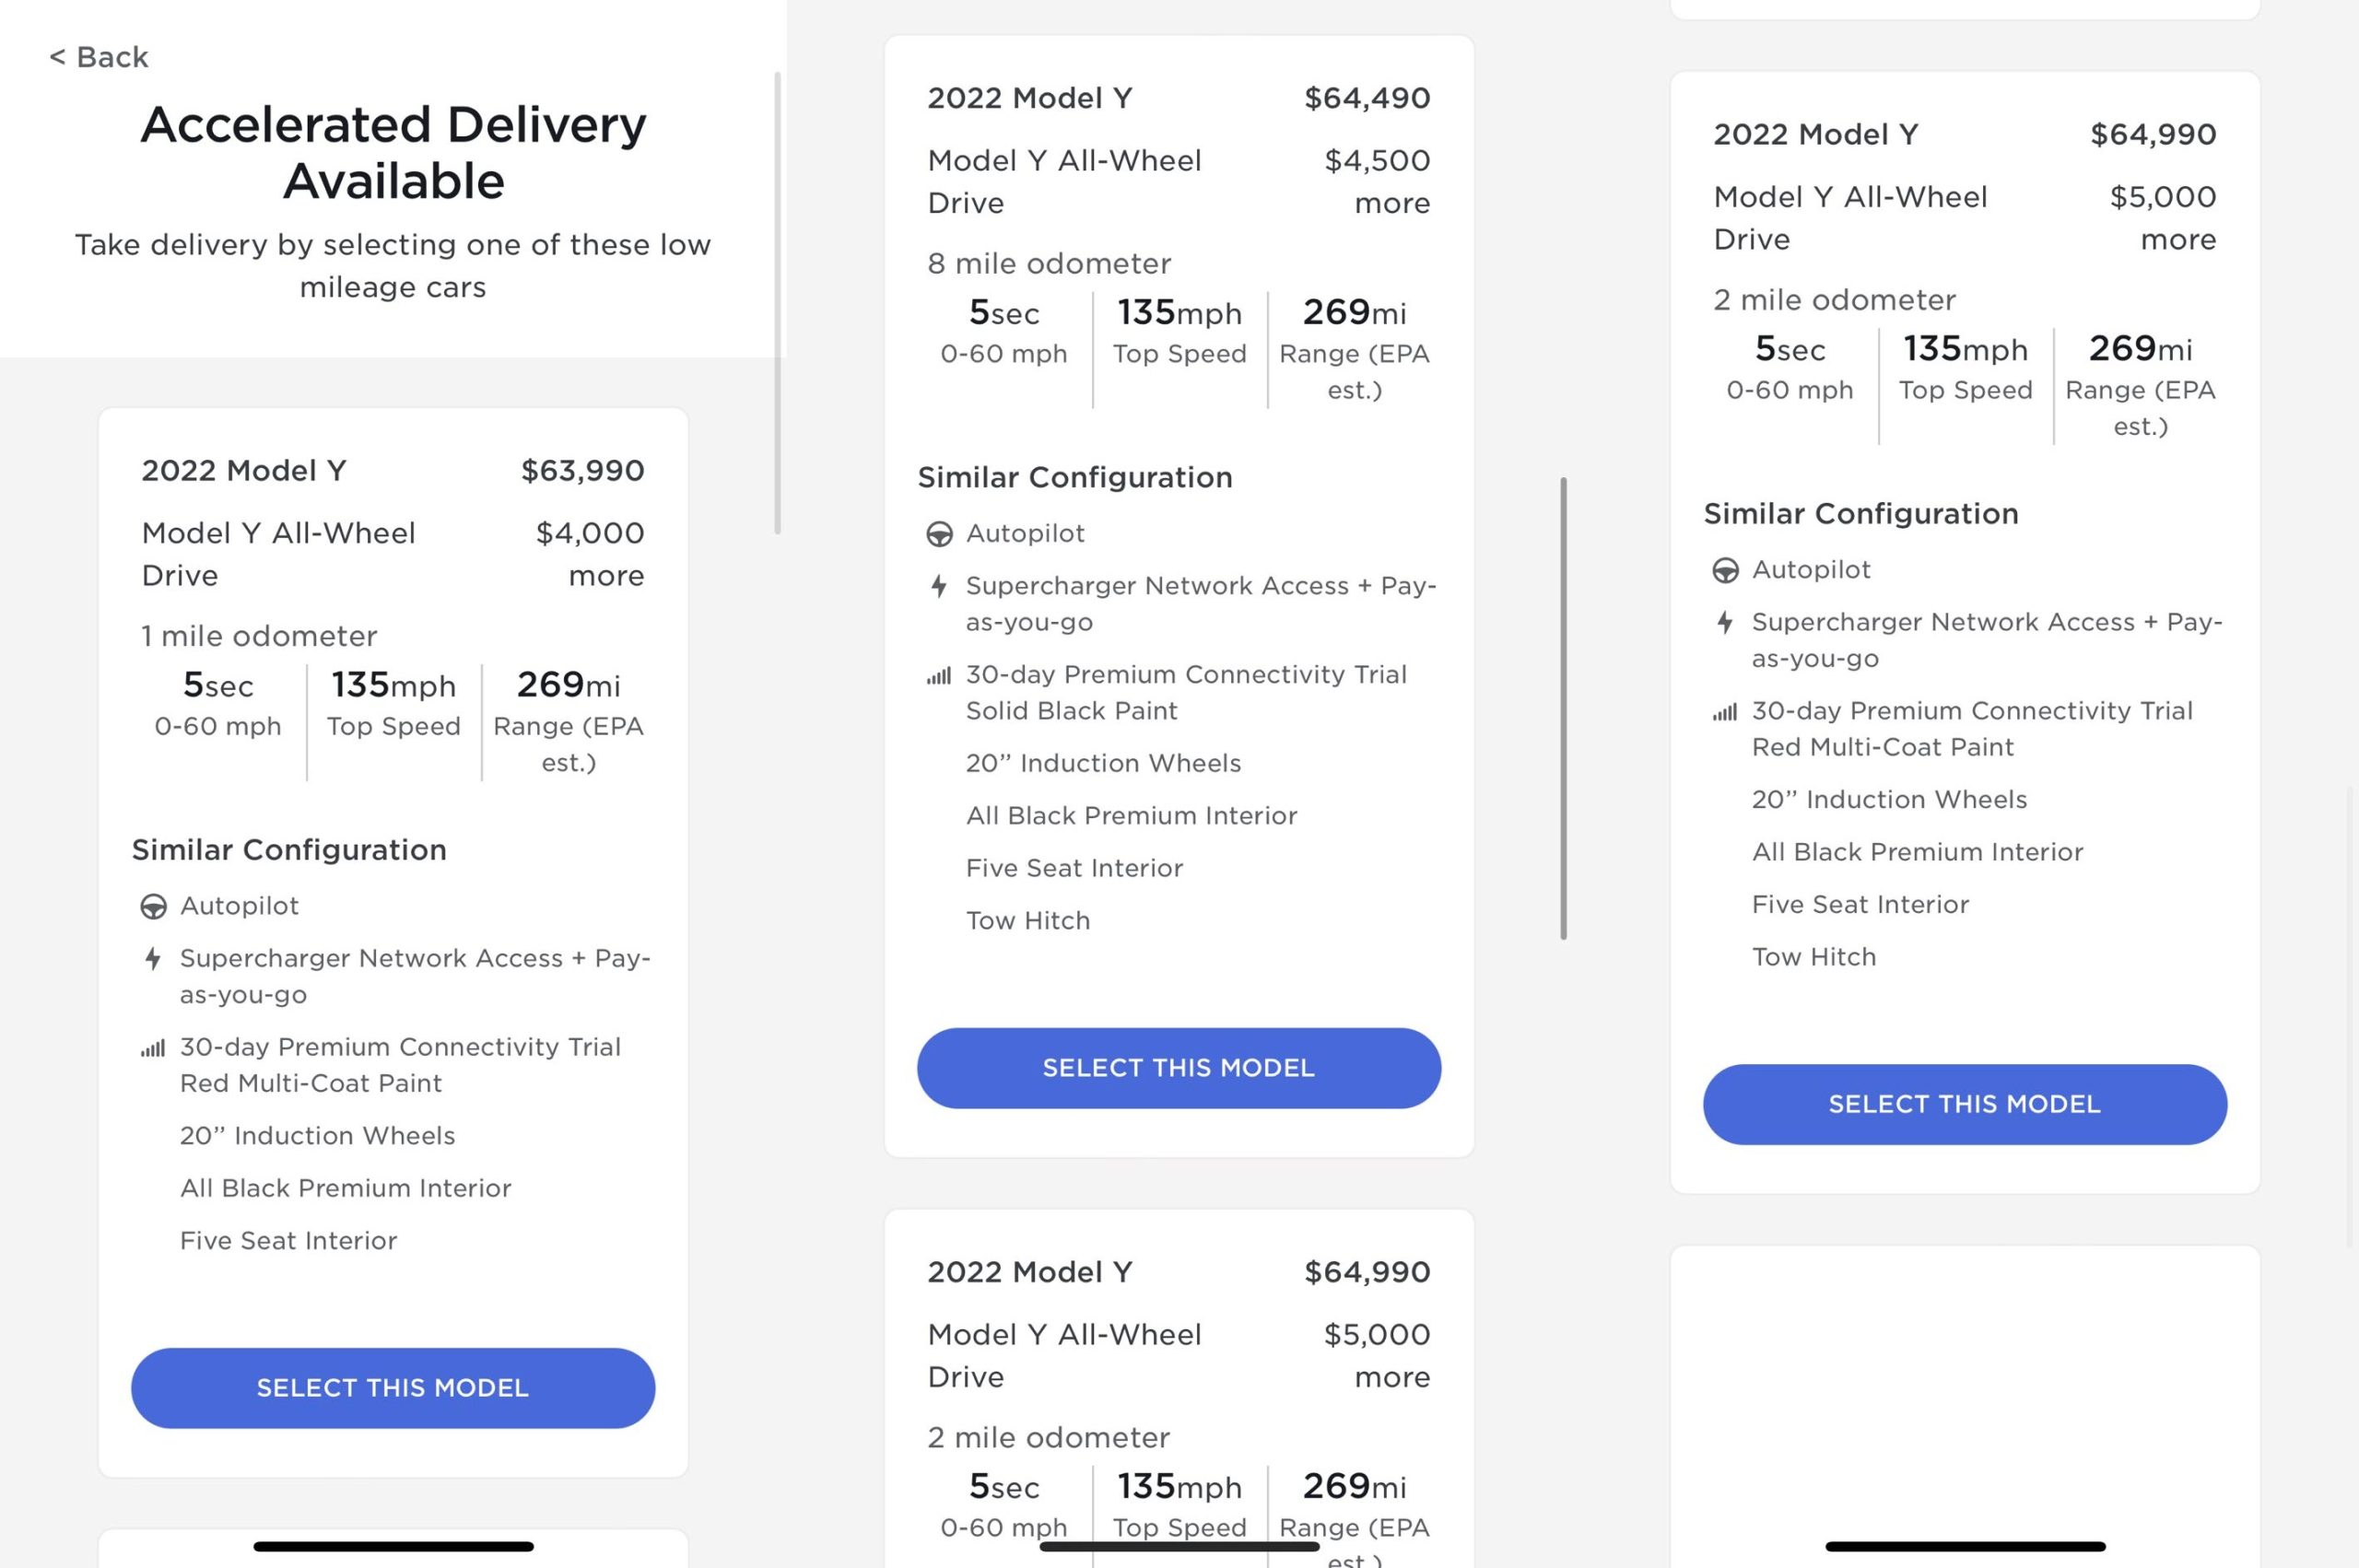Click the Autopilot icon in the right-hand $64,990 card
The height and width of the screenshot is (1568, 2359).
[1725, 571]
